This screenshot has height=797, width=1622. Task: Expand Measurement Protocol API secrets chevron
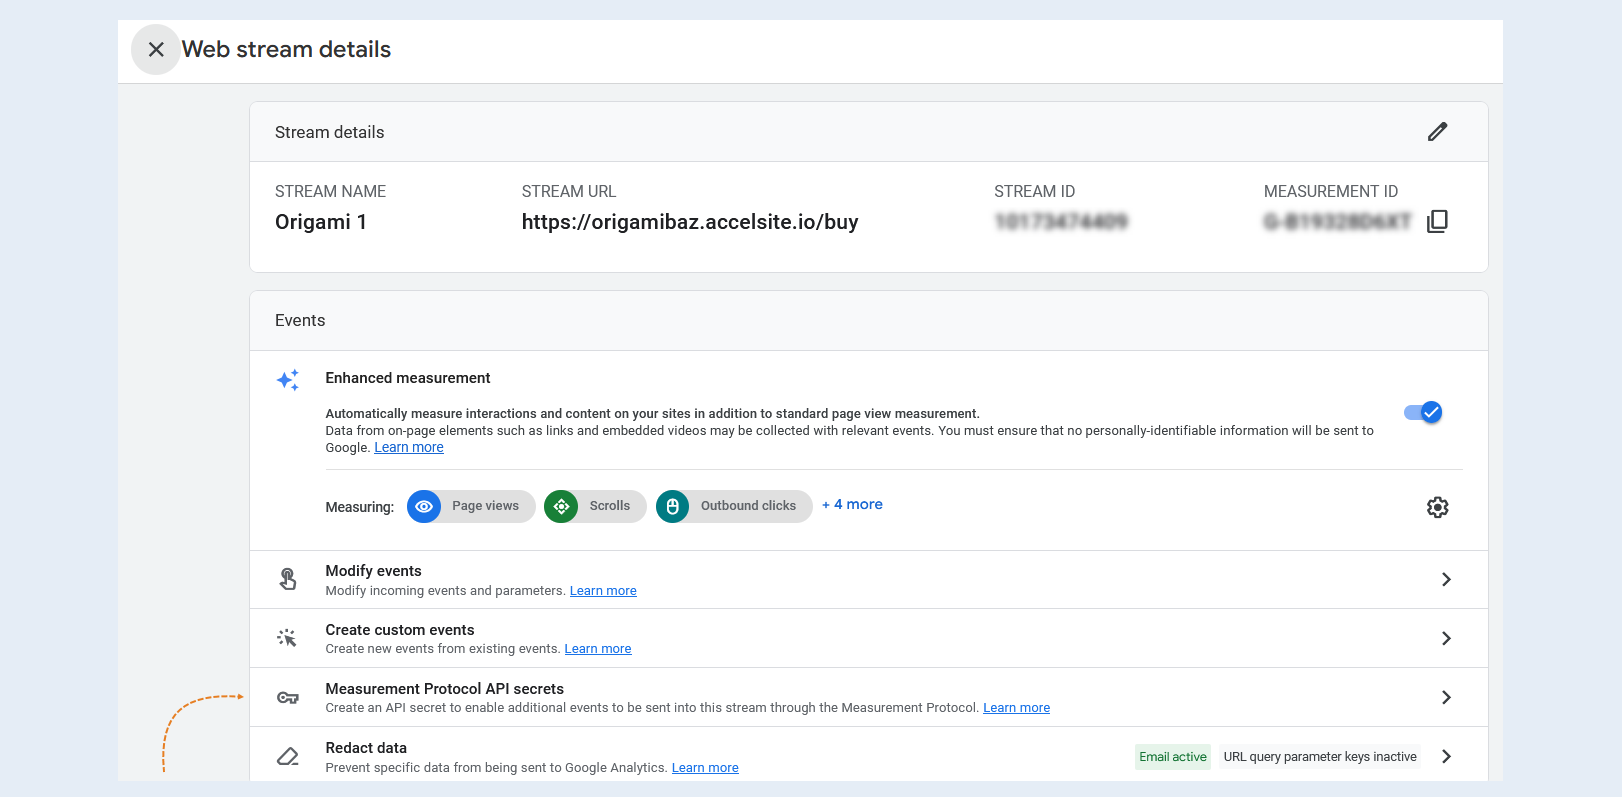1446,697
